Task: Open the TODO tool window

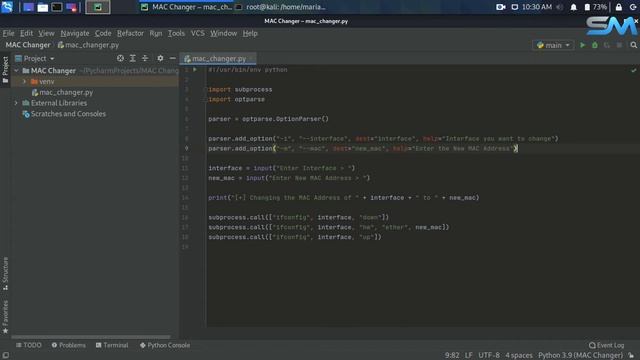Action: pyautogui.click(x=29, y=345)
